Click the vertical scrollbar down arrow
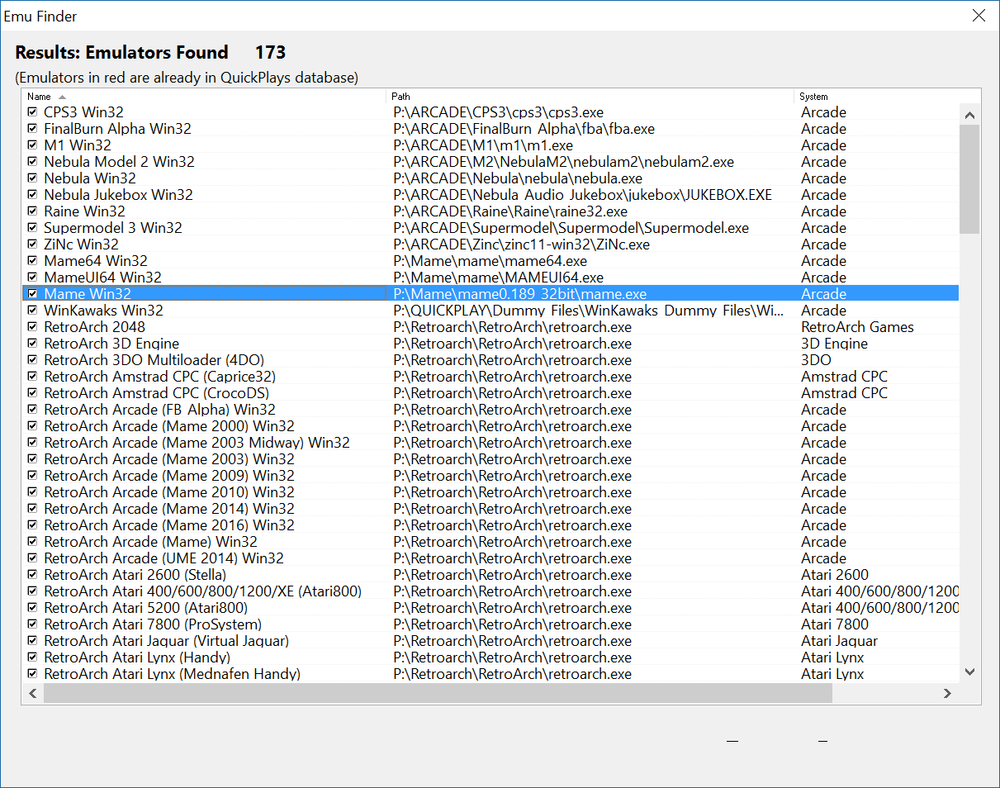 click(969, 671)
